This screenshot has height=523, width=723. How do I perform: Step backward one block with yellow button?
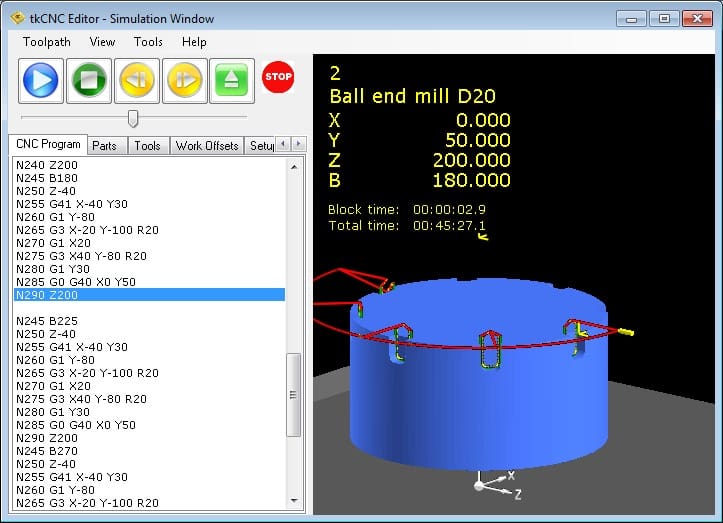(x=136, y=81)
